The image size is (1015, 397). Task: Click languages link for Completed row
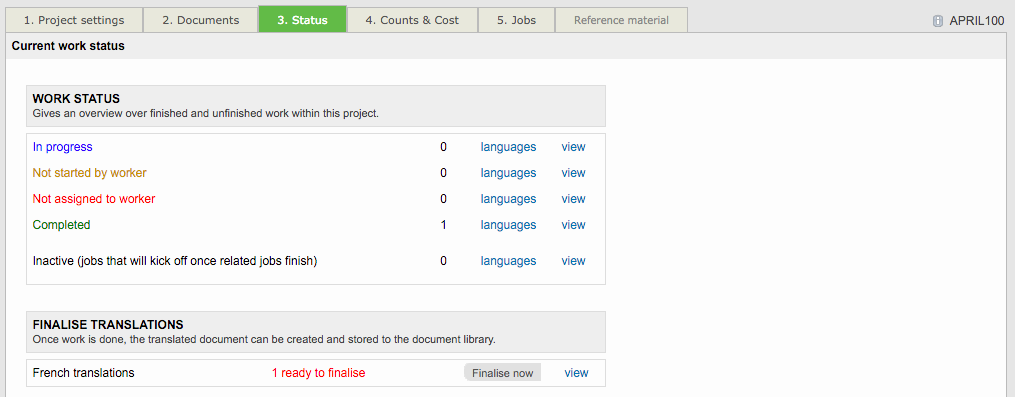(x=508, y=225)
